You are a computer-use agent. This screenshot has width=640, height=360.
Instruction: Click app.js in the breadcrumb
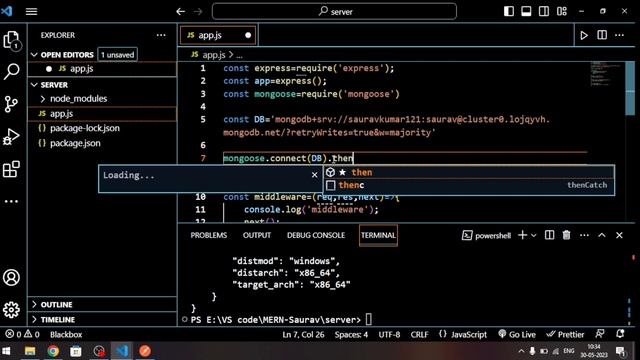tap(214, 55)
